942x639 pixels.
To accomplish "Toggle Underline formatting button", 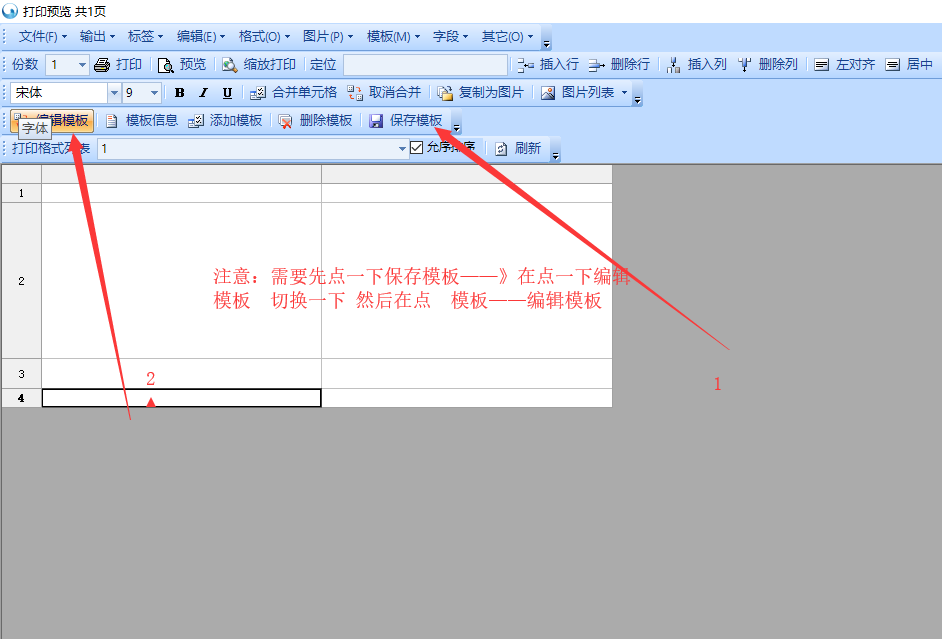I will tap(227, 93).
